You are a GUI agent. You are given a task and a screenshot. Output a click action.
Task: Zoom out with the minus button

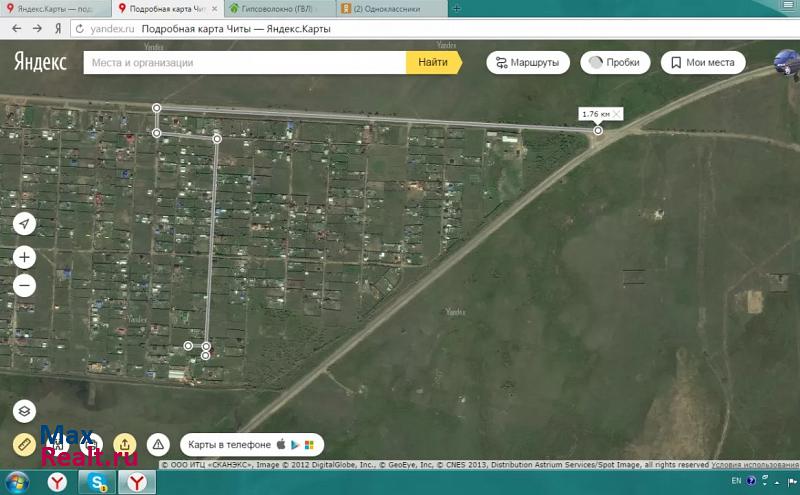coord(25,286)
